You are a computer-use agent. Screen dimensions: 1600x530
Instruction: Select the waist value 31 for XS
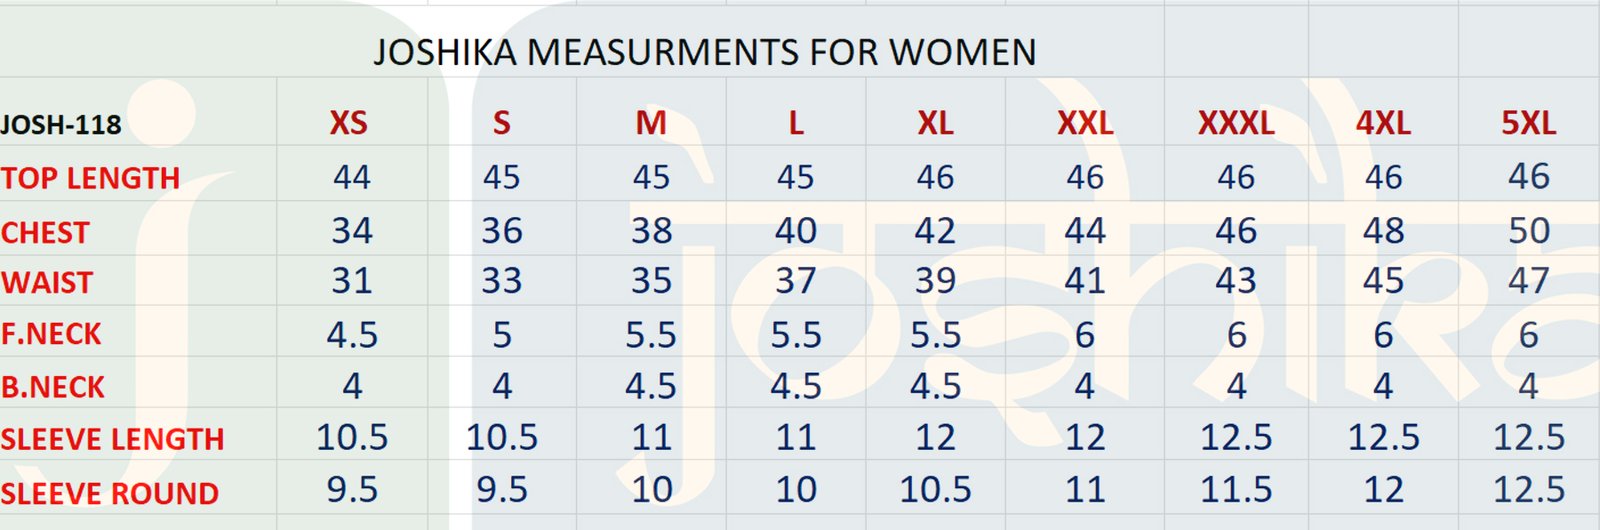tap(351, 281)
